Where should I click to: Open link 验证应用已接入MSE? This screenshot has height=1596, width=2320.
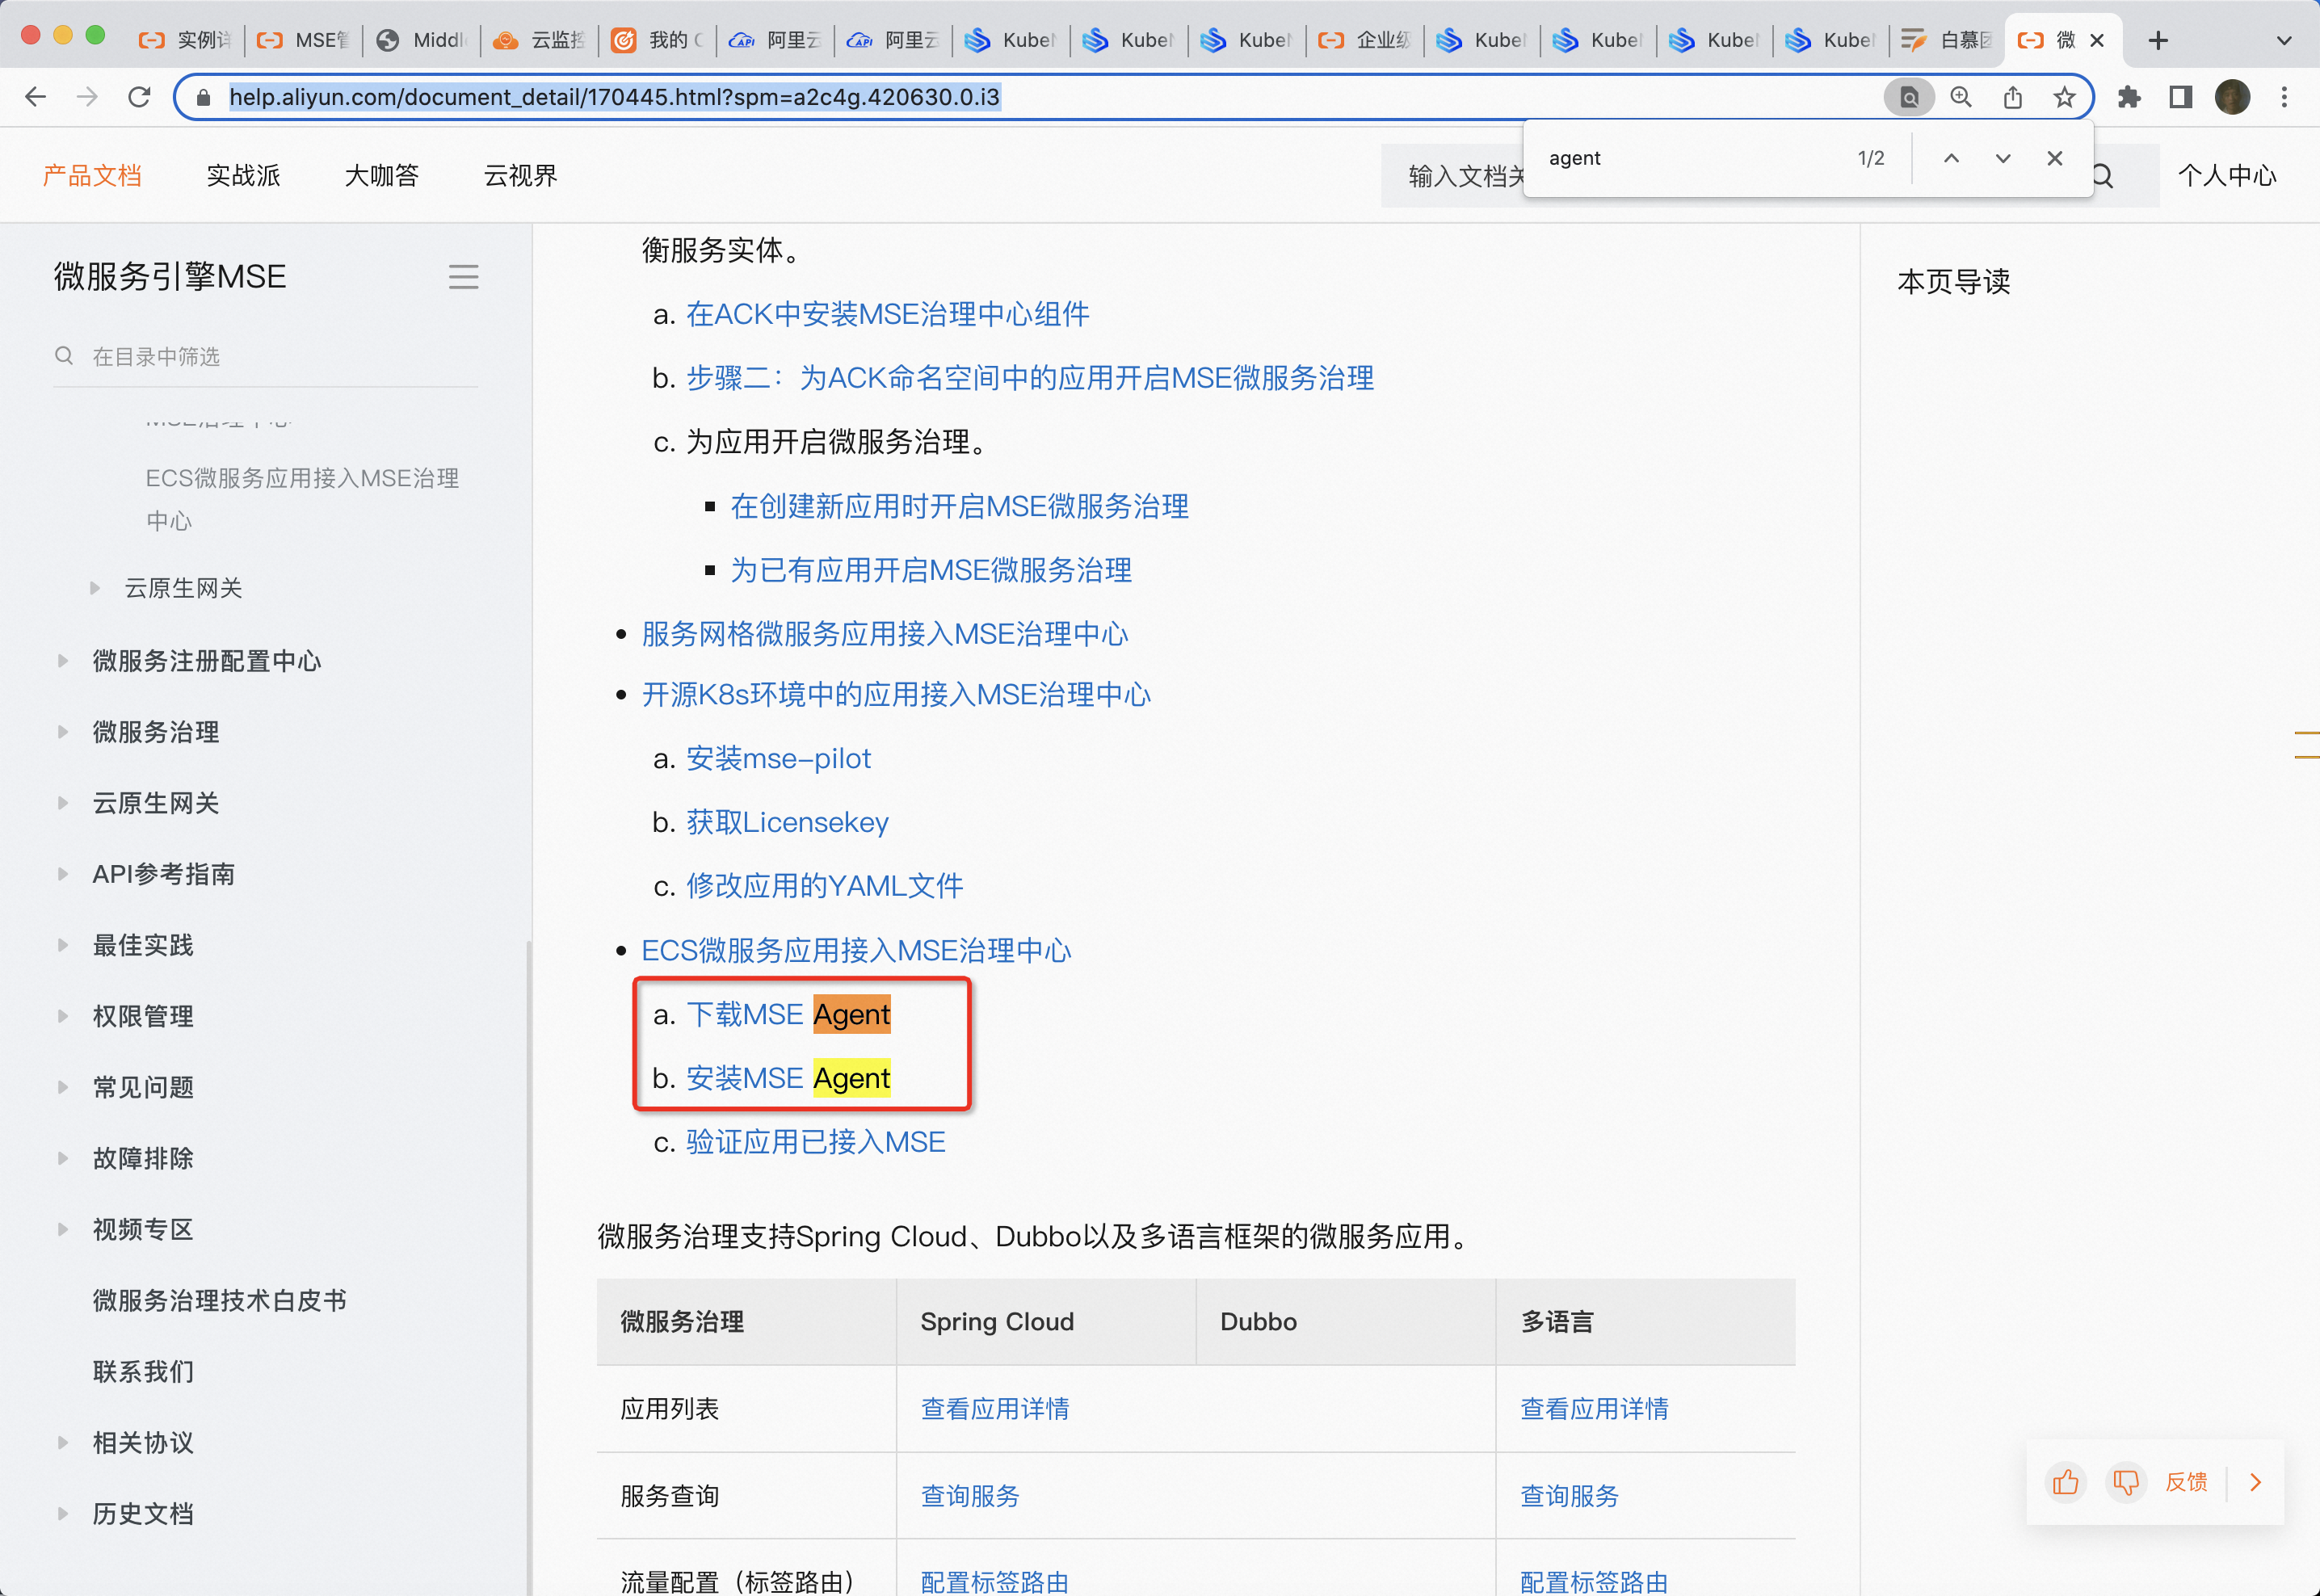(x=815, y=1142)
